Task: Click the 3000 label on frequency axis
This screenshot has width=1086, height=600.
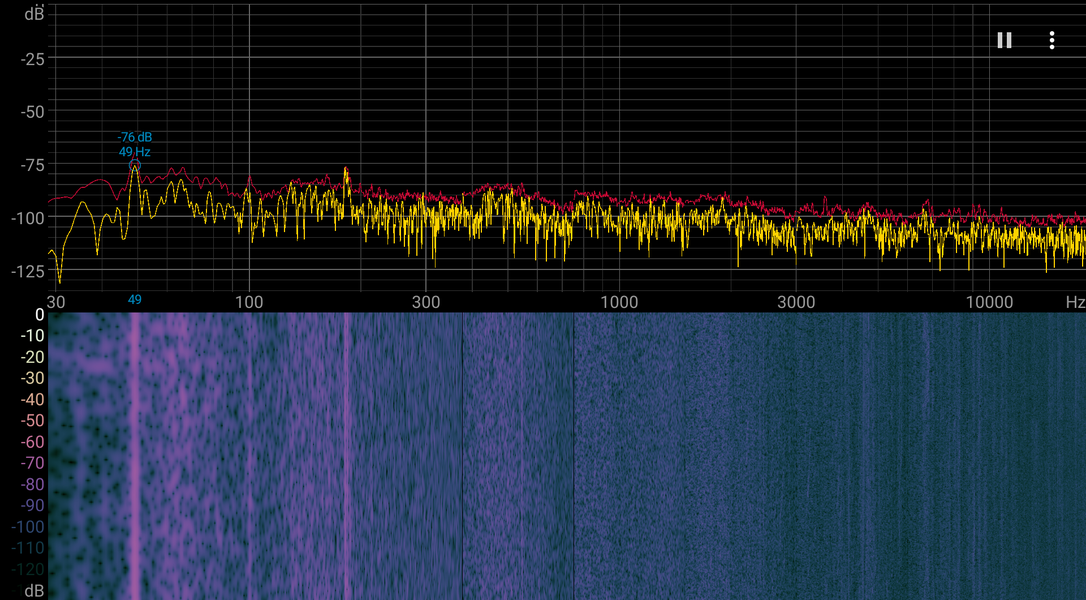Action: tap(796, 302)
